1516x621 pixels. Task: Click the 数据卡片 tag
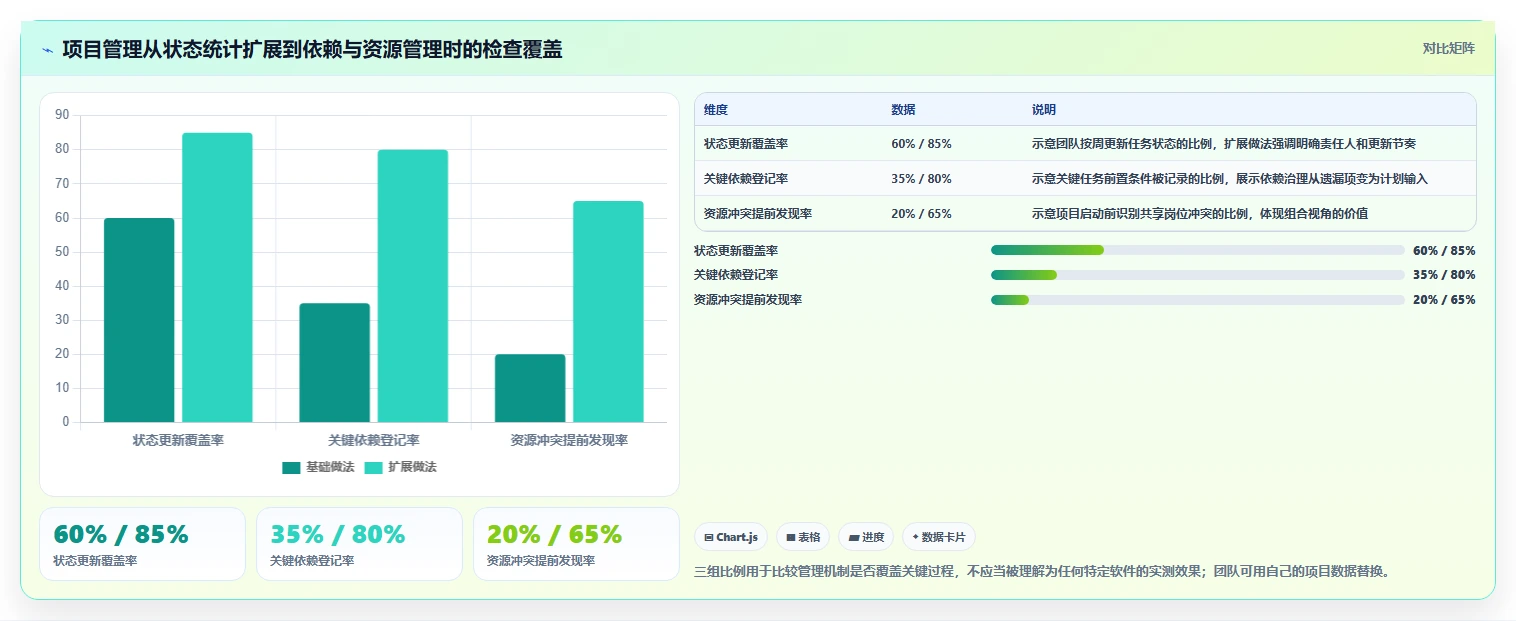(x=939, y=537)
